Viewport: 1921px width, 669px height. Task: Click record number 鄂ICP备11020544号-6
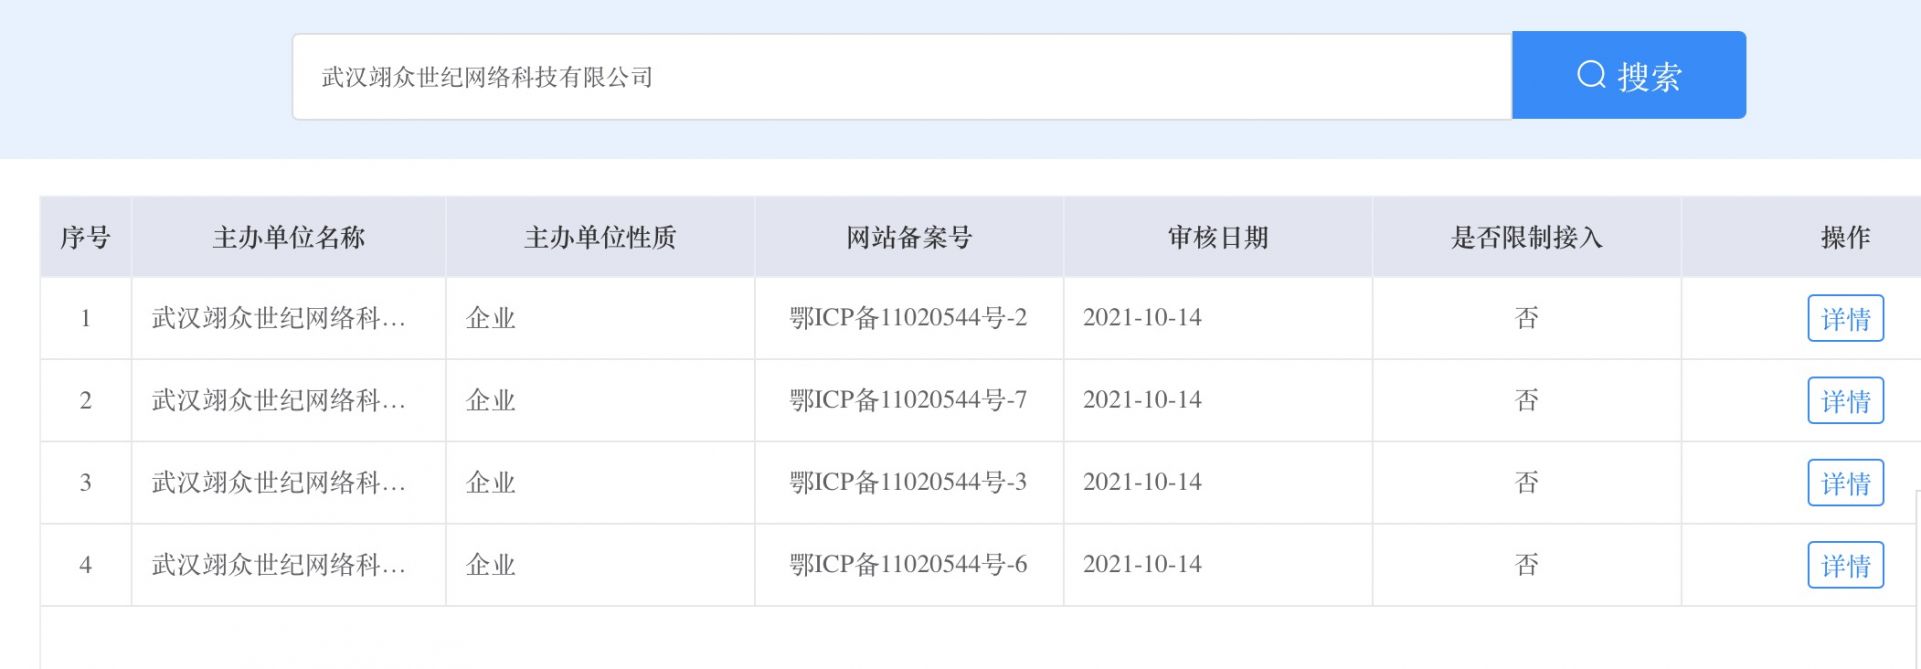pos(908,564)
